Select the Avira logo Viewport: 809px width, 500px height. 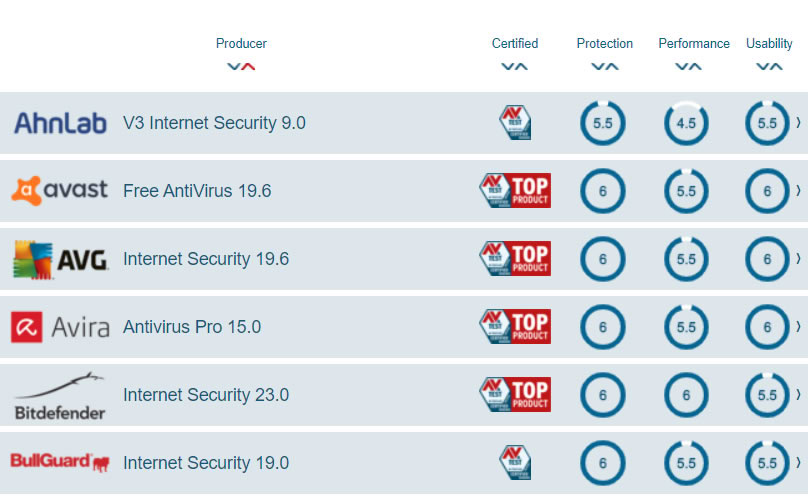click(x=60, y=327)
